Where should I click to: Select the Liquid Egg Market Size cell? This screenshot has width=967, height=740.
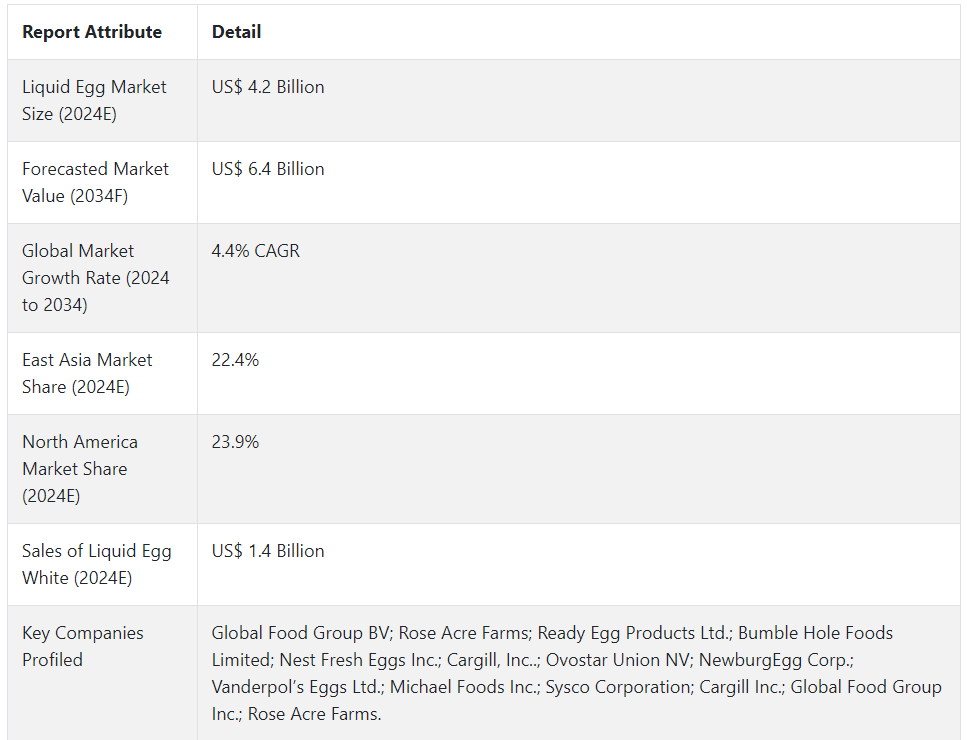coord(102,101)
